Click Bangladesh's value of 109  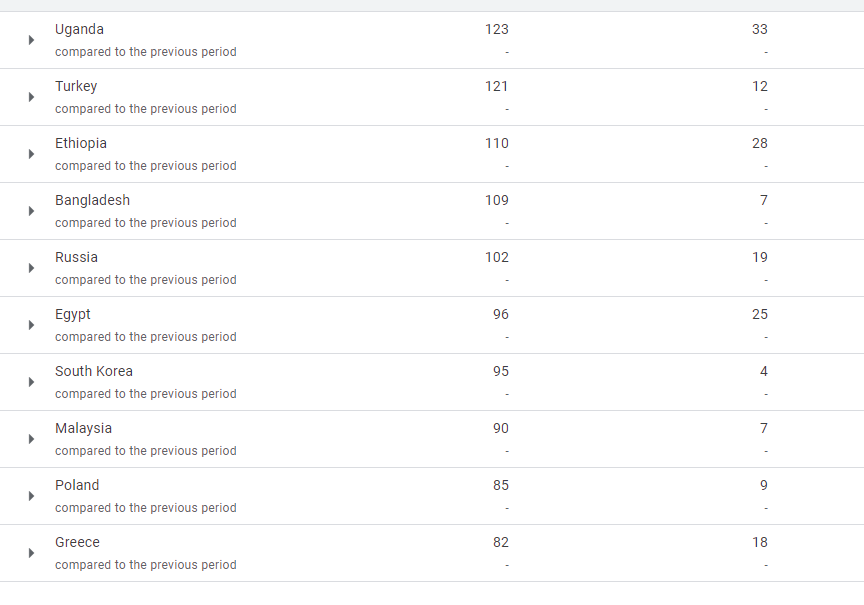[497, 200]
